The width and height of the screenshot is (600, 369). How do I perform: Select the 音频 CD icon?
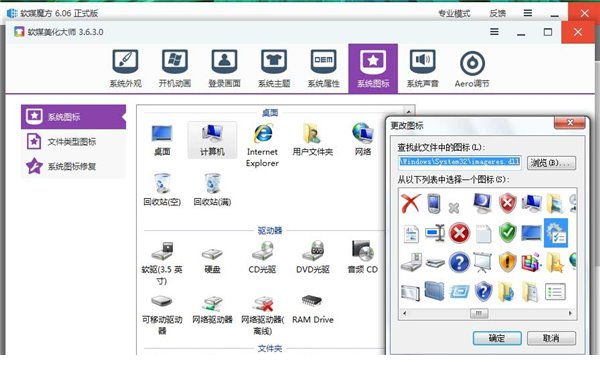click(x=363, y=257)
